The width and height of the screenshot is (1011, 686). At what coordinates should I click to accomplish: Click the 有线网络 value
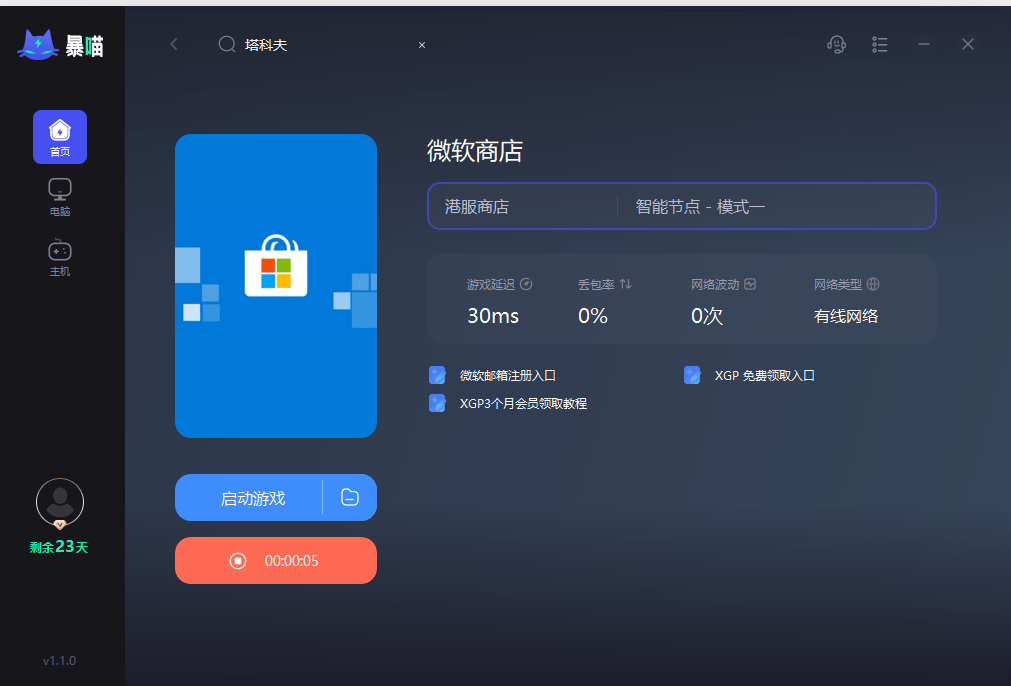tap(846, 316)
